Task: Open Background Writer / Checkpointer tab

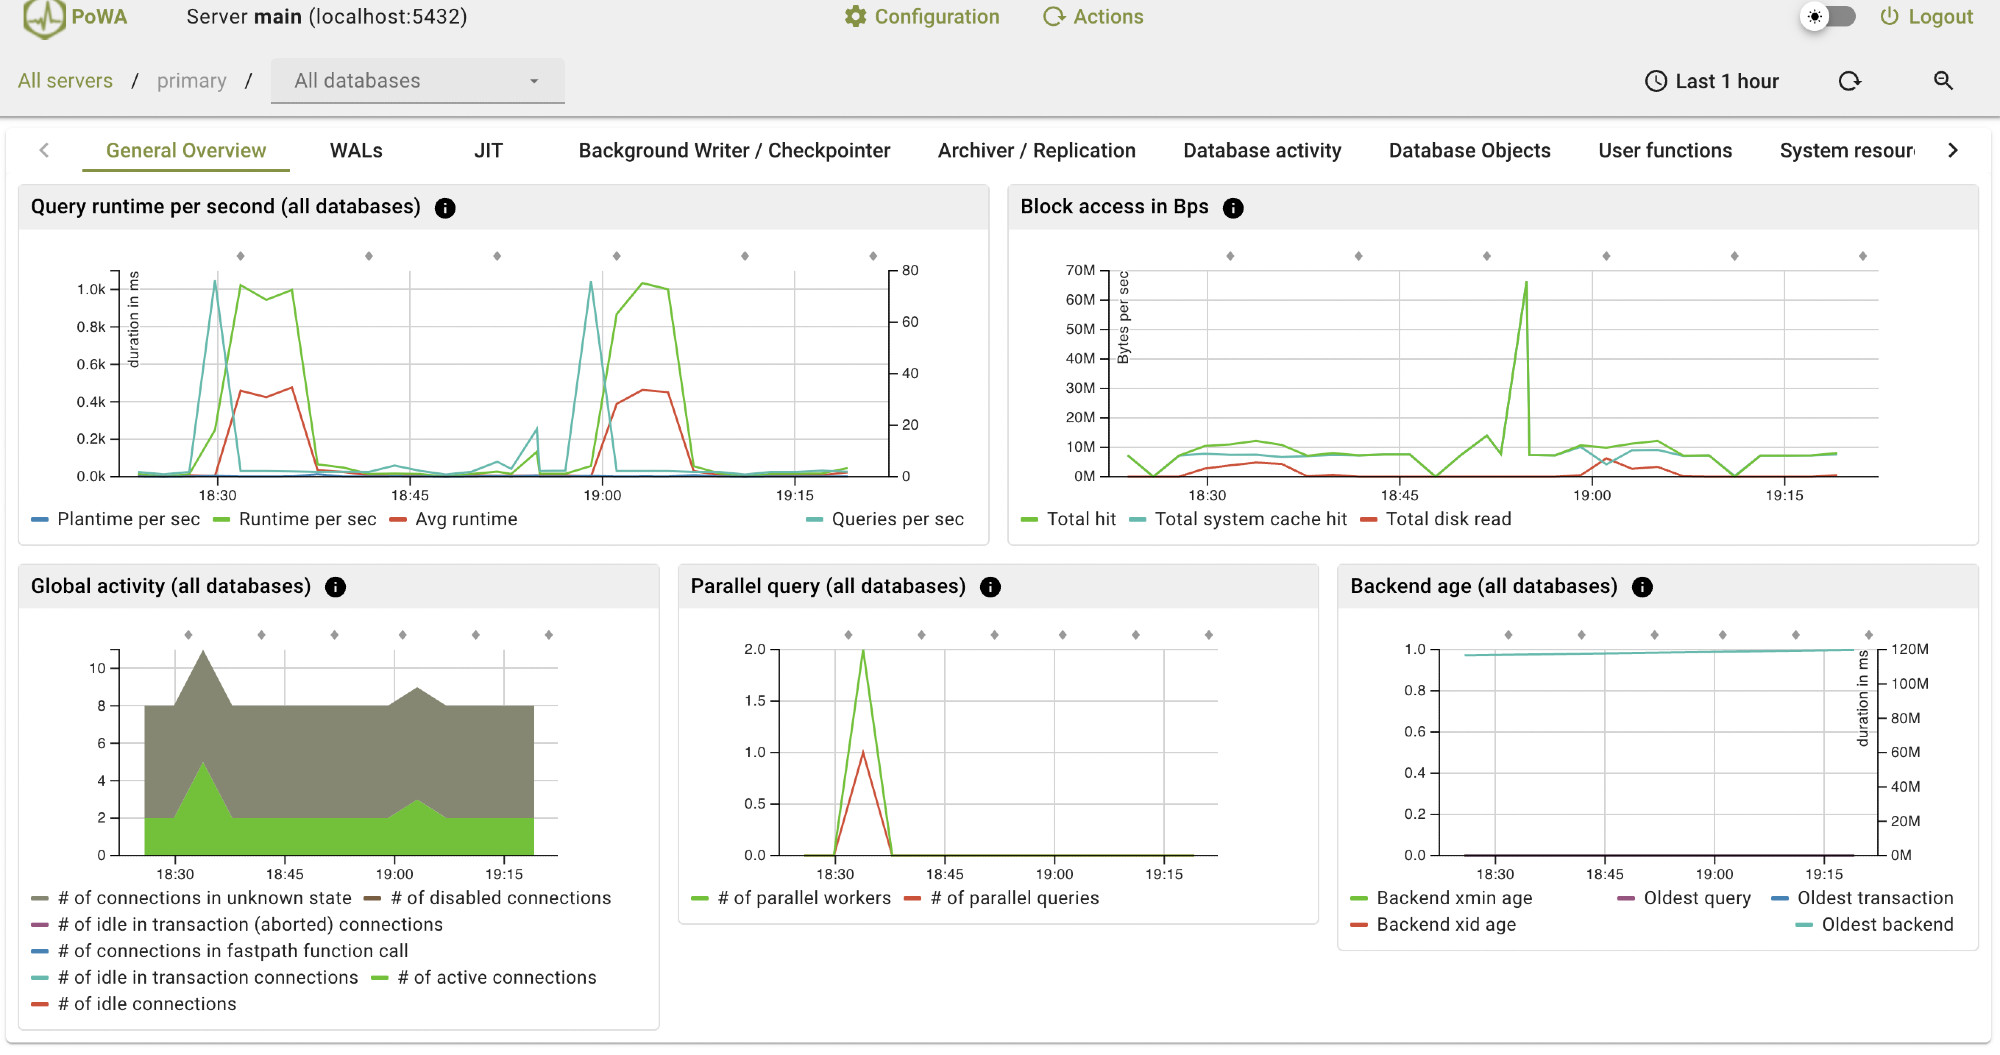Action: point(734,150)
